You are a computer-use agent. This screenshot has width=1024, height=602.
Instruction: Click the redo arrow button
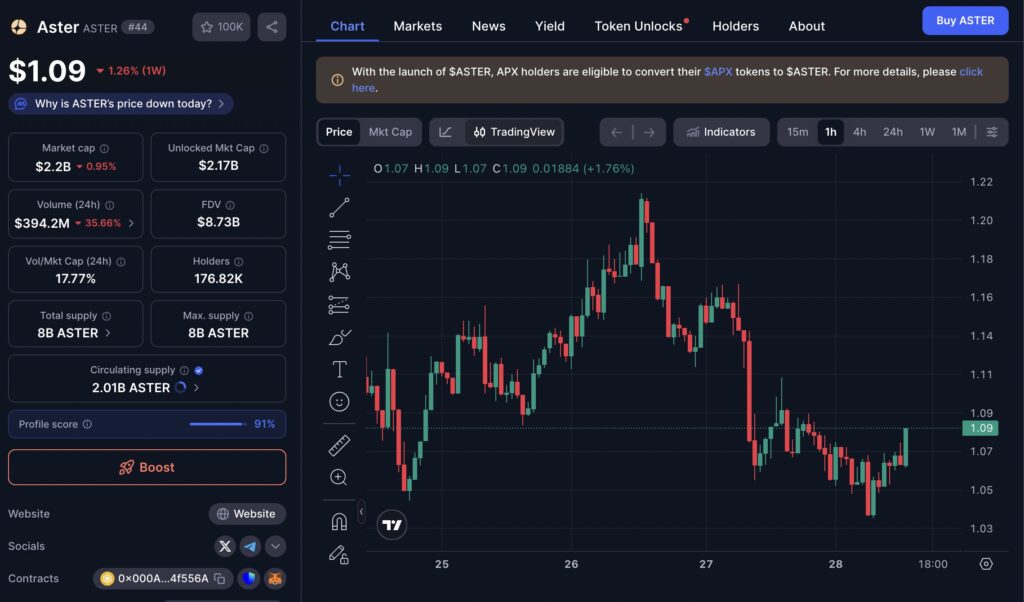pyautogui.click(x=648, y=133)
